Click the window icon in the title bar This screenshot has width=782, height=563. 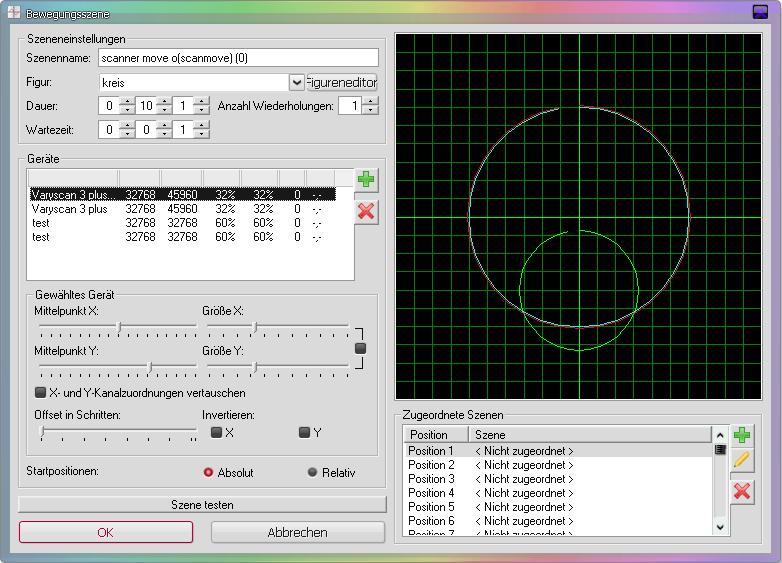pyautogui.click(x=14, y=11)
